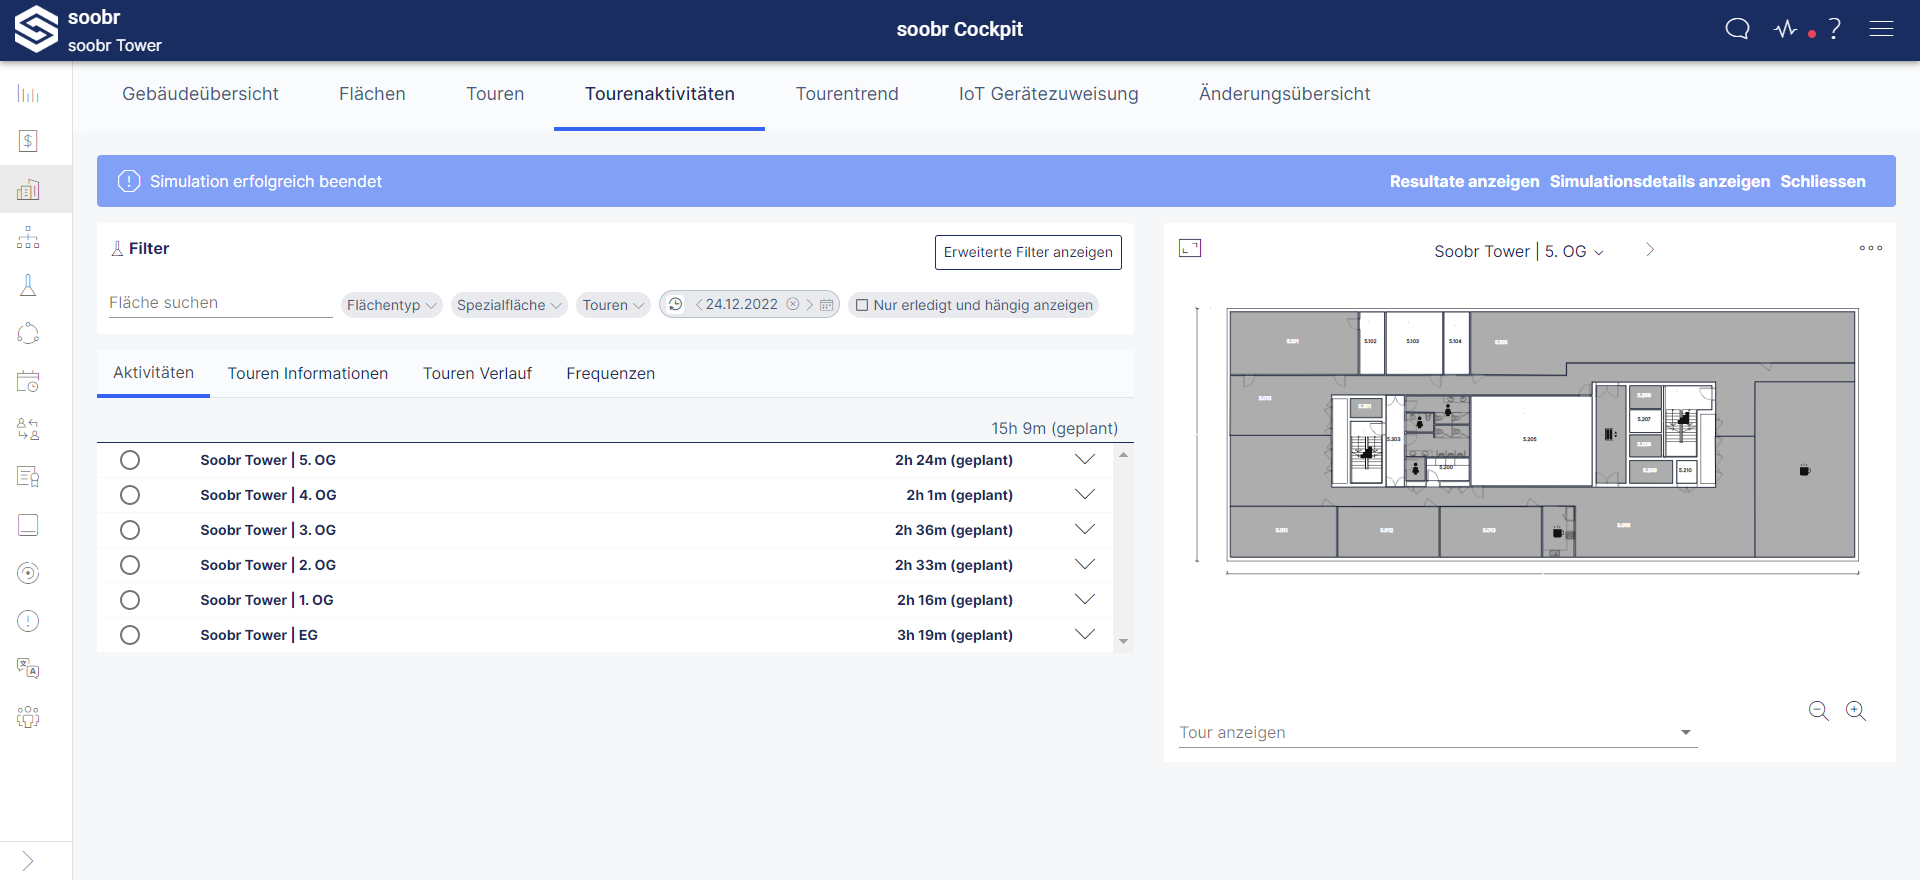Viewport: 1920px width, 880px height.
Task: Open the Flächentyp filter dropdown
Action: (391, 305)
